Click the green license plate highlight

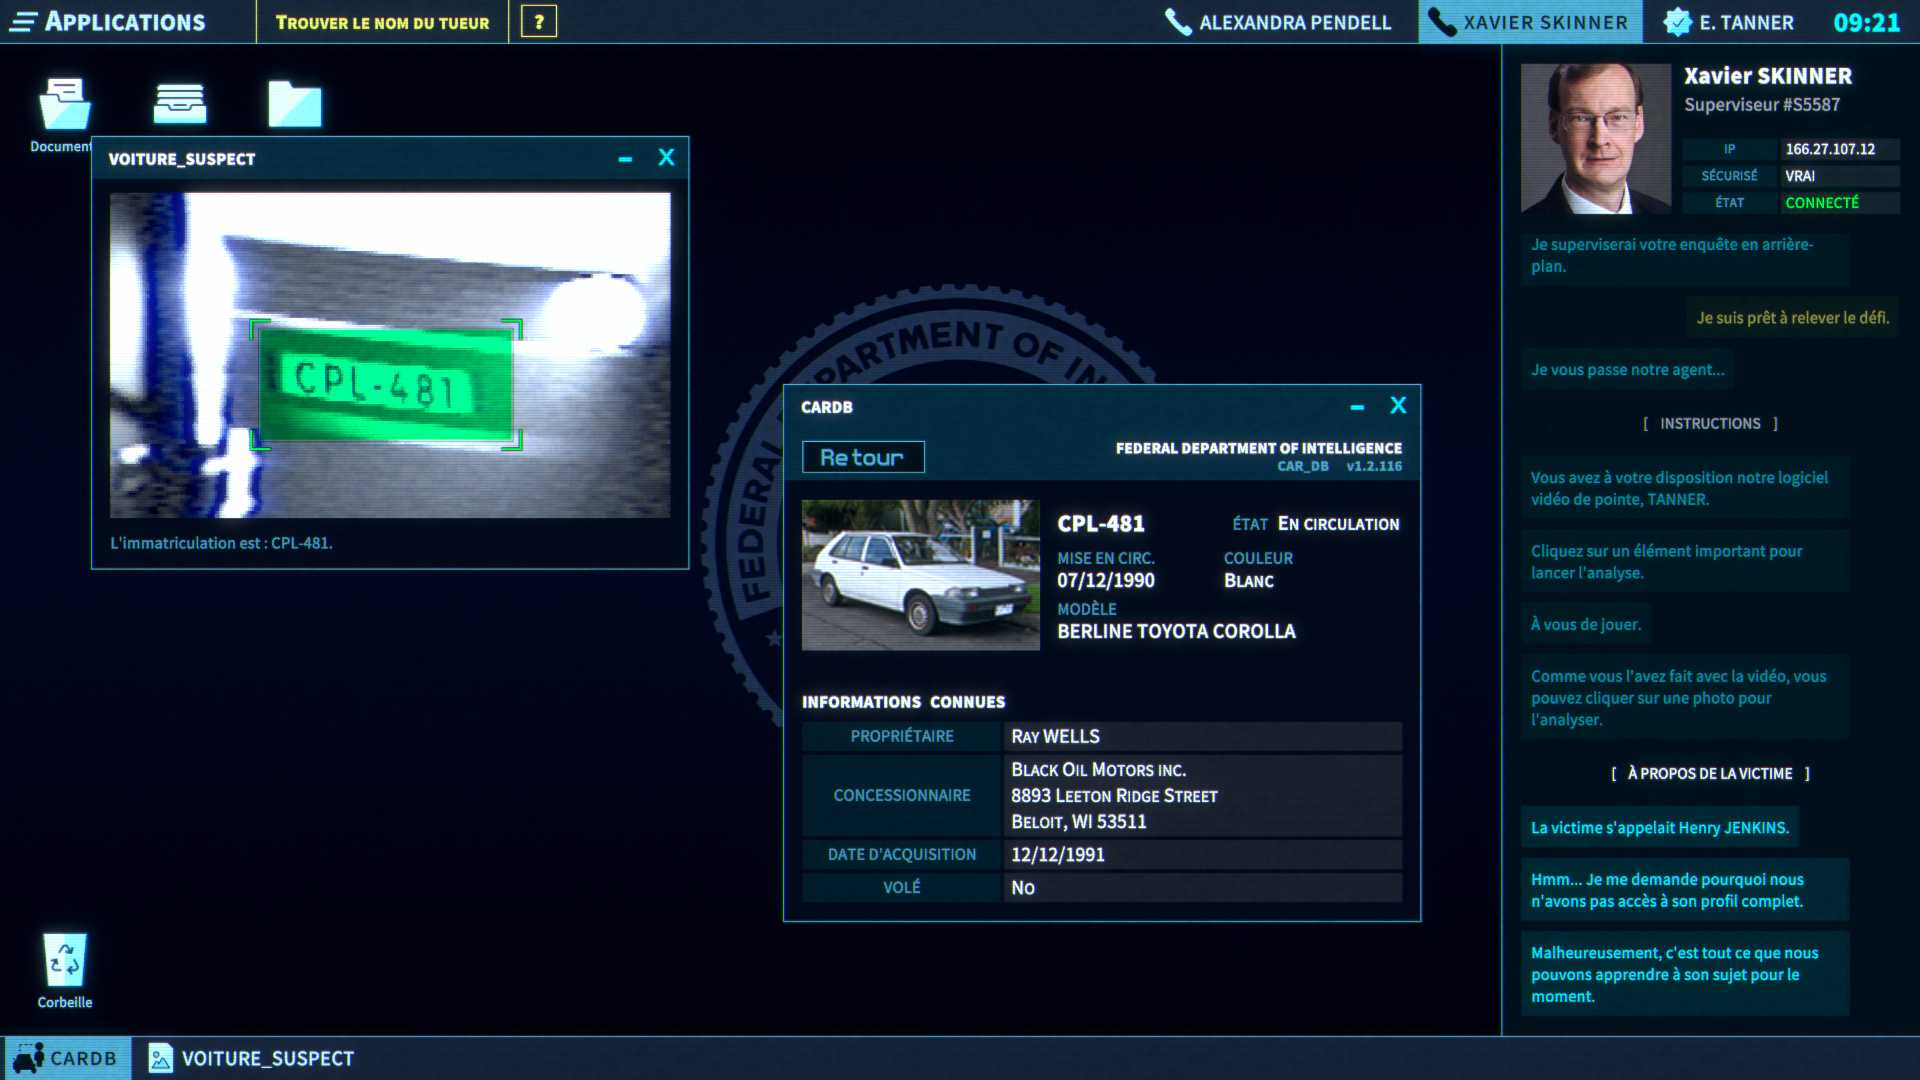coord(385,384)
